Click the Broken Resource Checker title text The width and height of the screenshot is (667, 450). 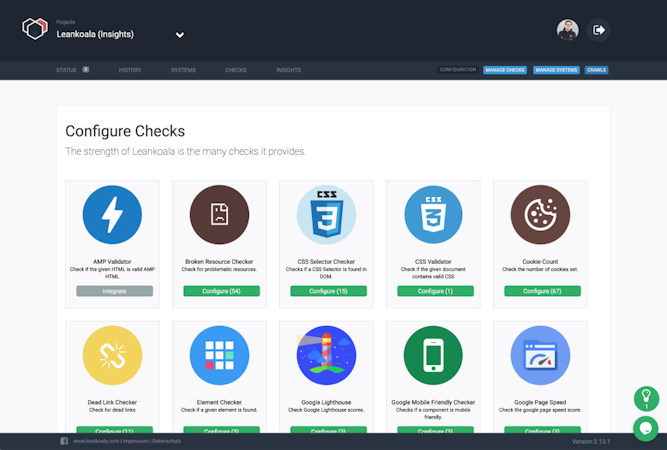tap(219, 262)
